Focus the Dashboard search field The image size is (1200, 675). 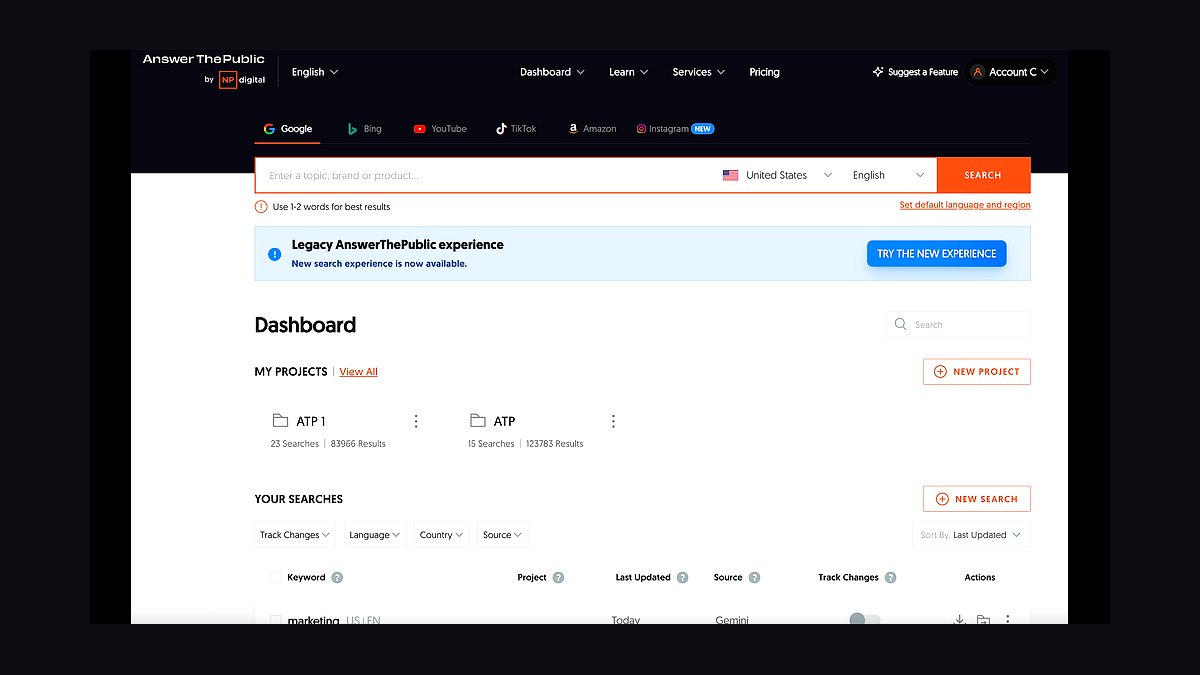[958, 324]
